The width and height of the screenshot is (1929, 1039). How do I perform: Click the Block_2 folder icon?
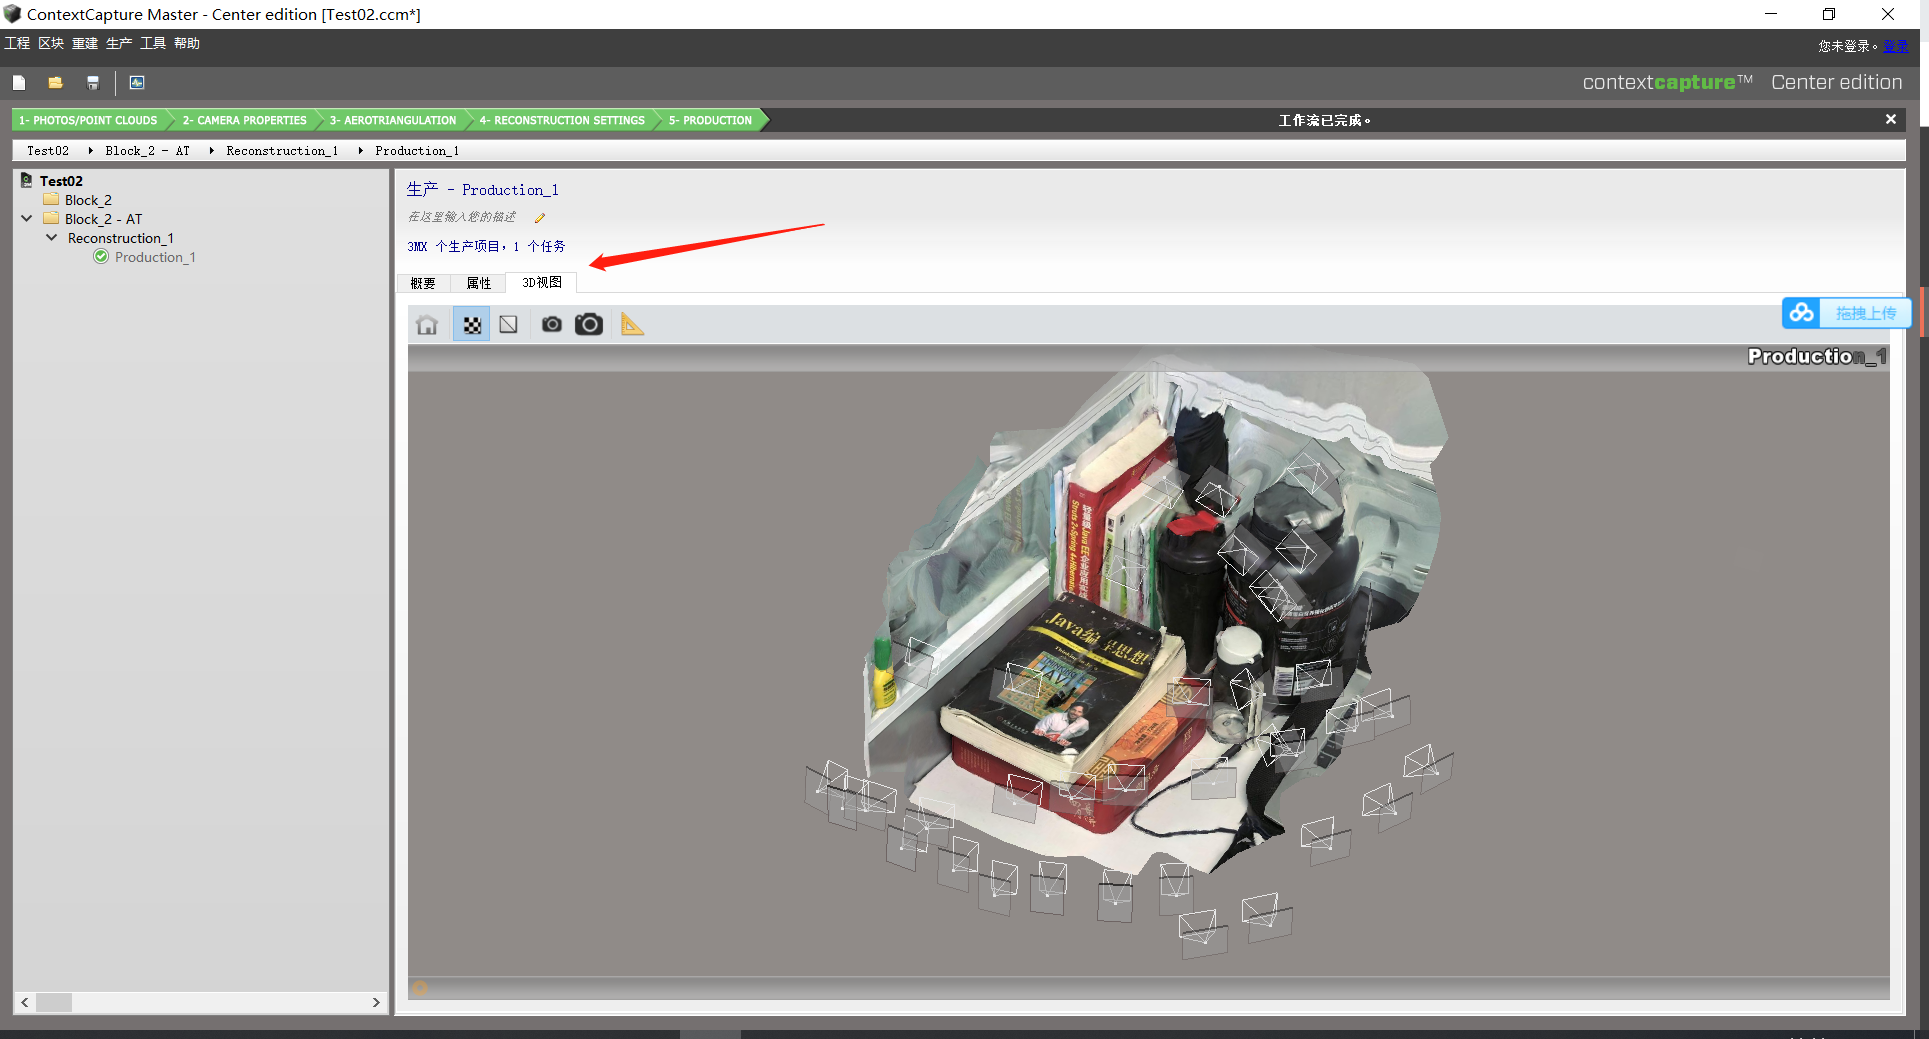tap(51, 200)
